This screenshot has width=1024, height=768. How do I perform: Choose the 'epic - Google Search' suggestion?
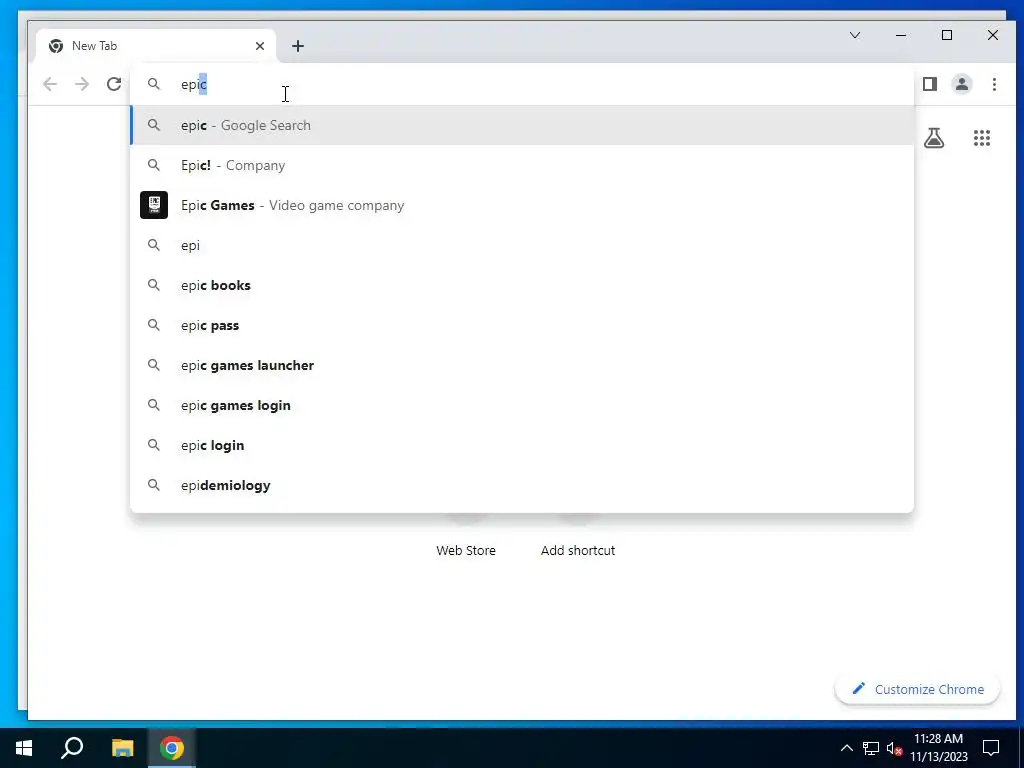coord(522,125)
